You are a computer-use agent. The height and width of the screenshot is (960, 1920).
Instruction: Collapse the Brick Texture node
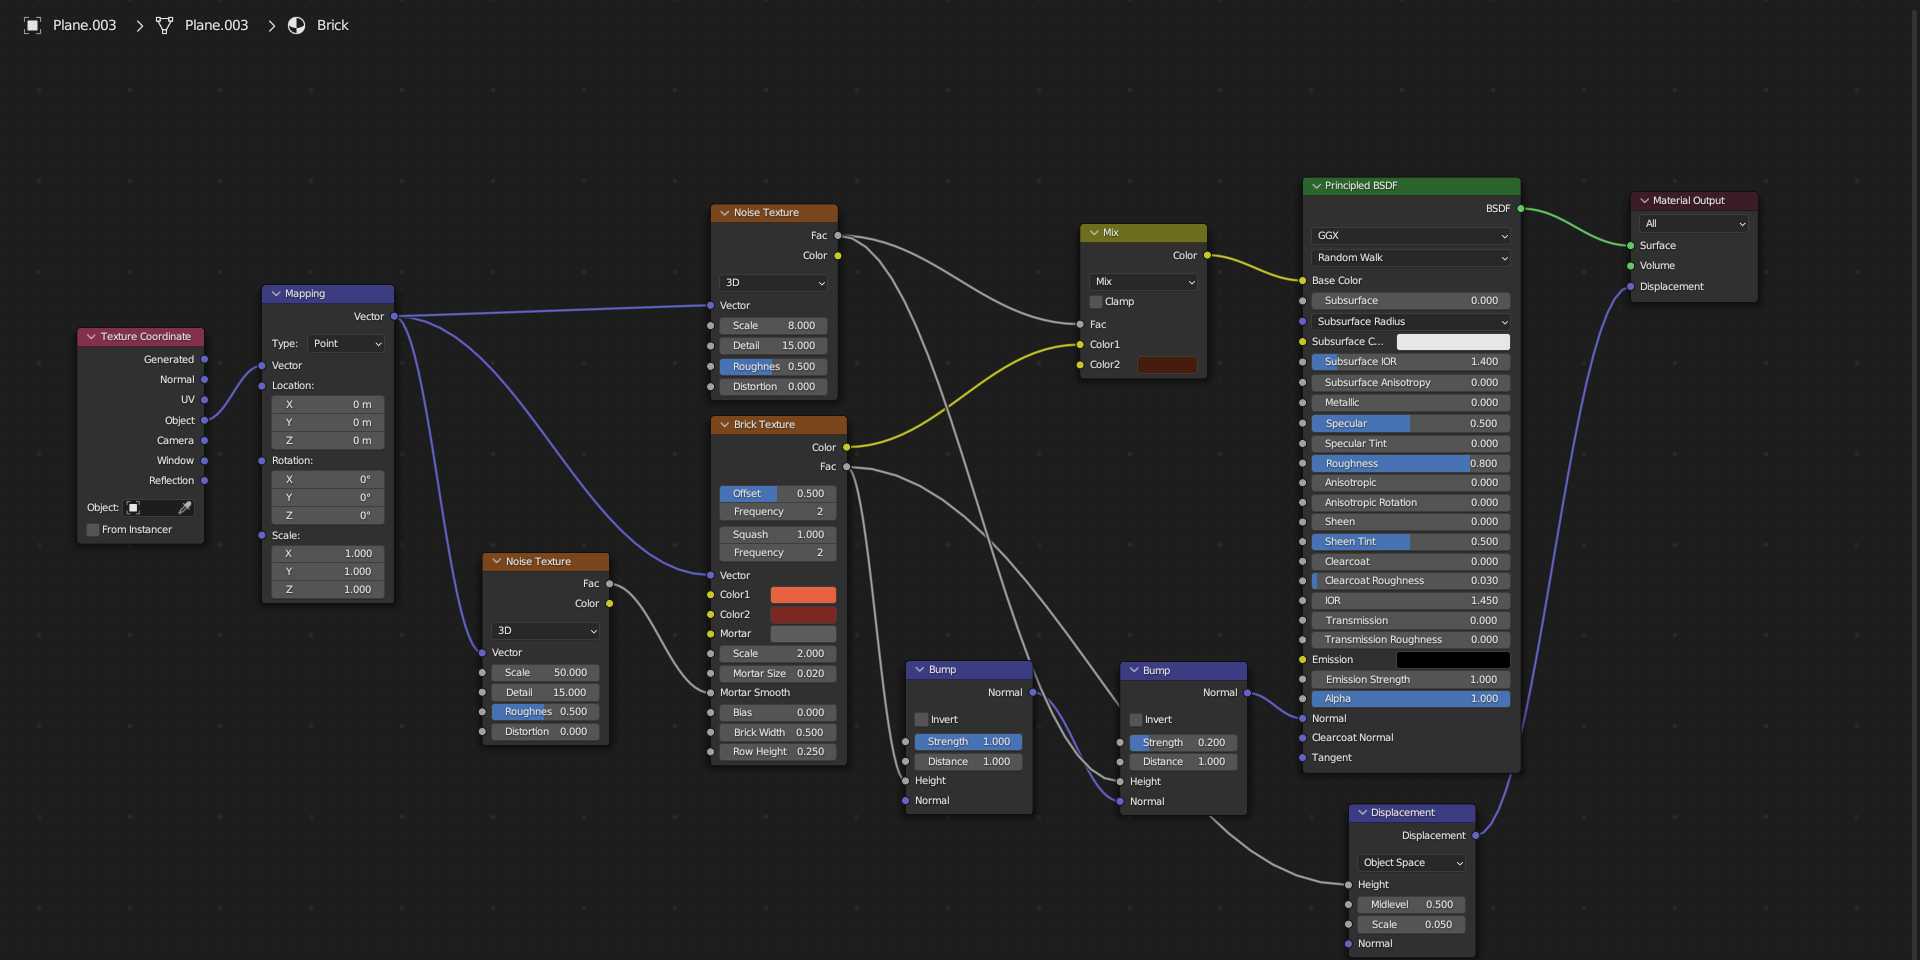click(x=725, y=425)
